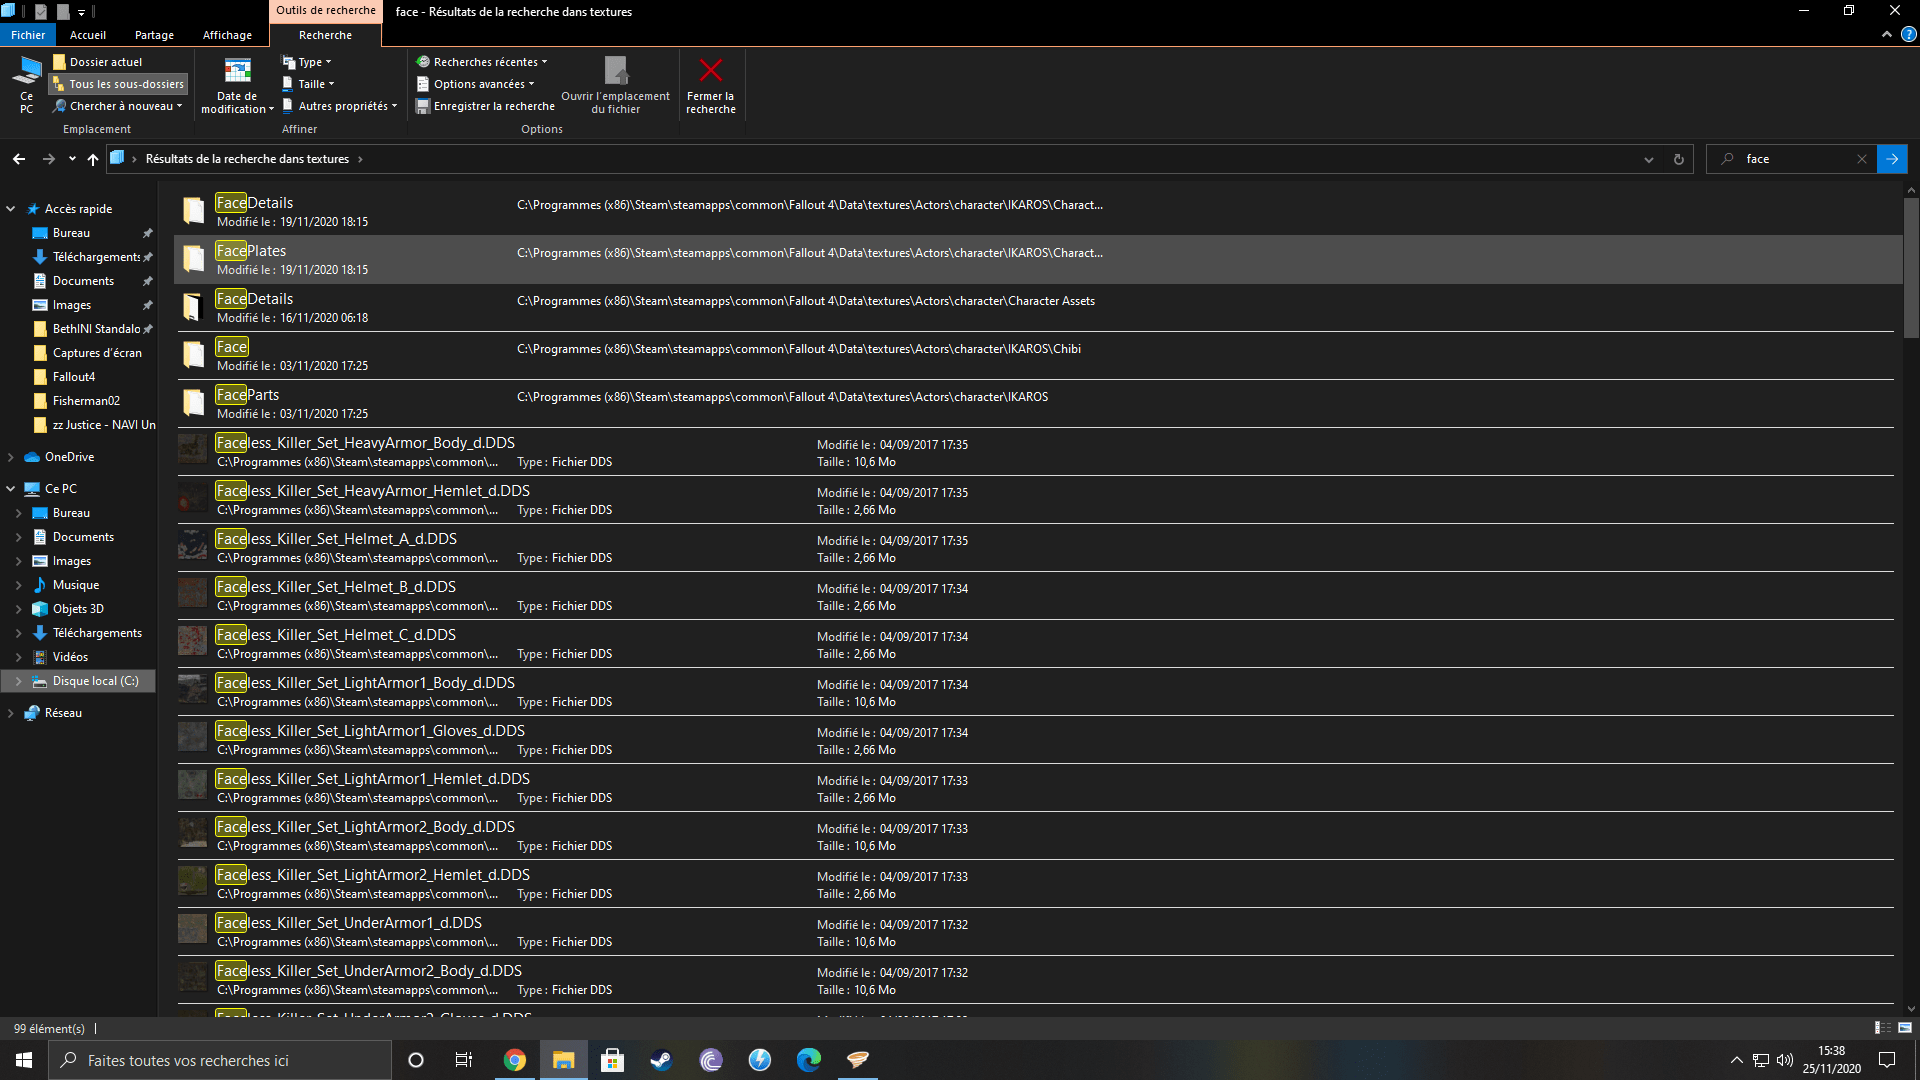Select the FacePlates folder result
The image size is (1920, 1080).
pyautogui.click(x=1038, y=260)
